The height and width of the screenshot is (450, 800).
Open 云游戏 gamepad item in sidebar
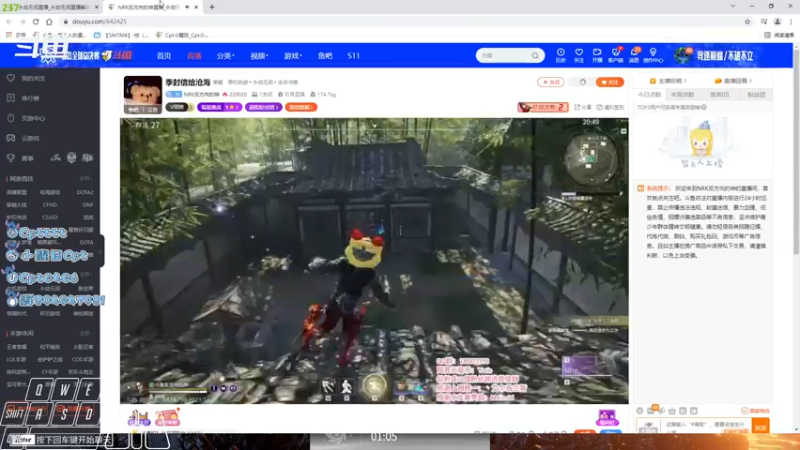point(24,138)
